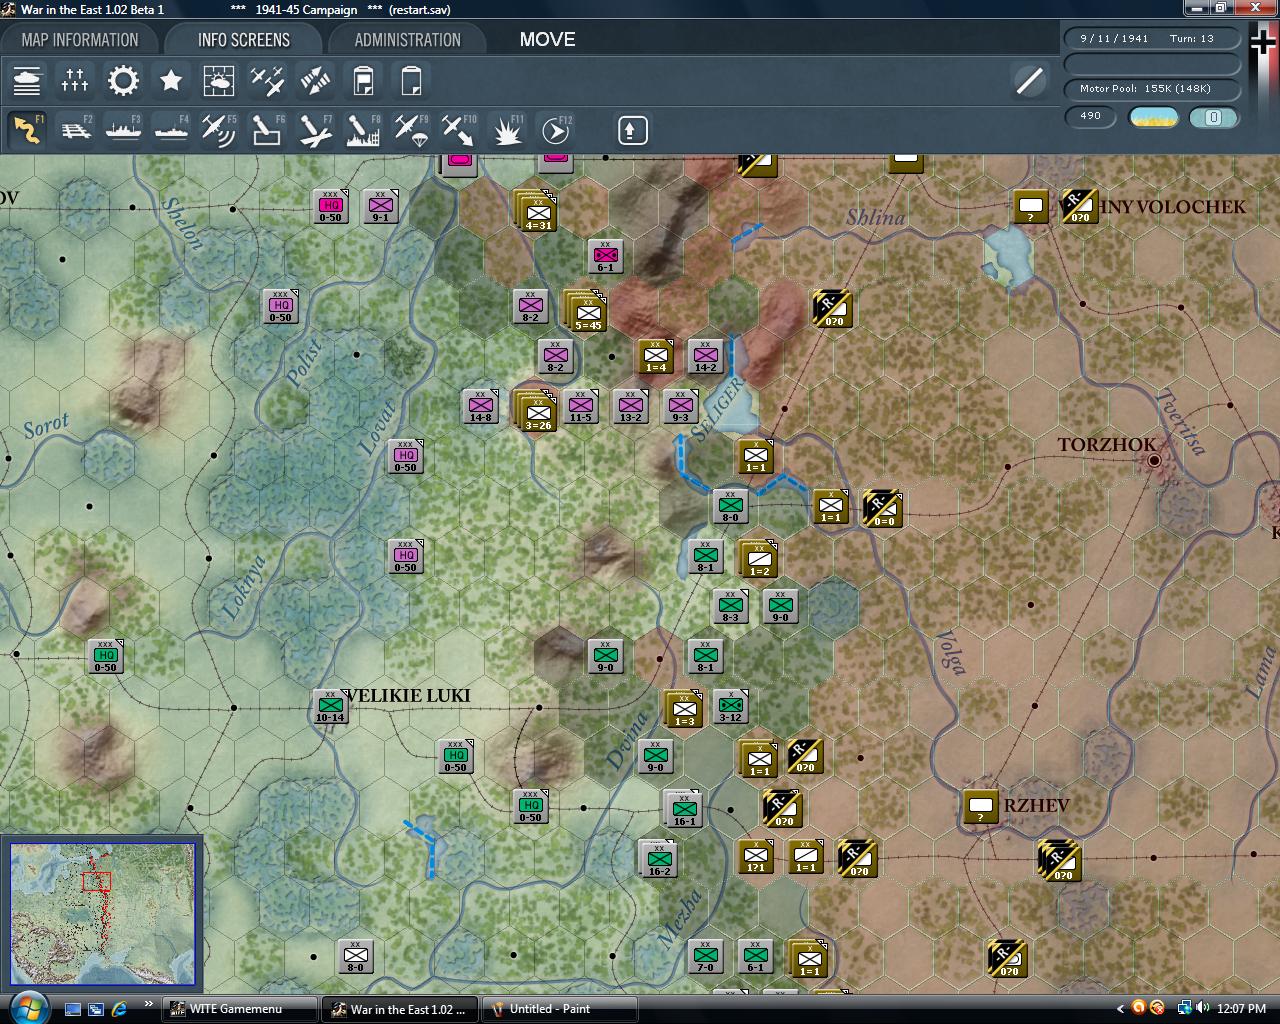Switch to Untitled - Paint taskbar item
This screenshot has height=1024, width=1280.
click(561, 1009)
